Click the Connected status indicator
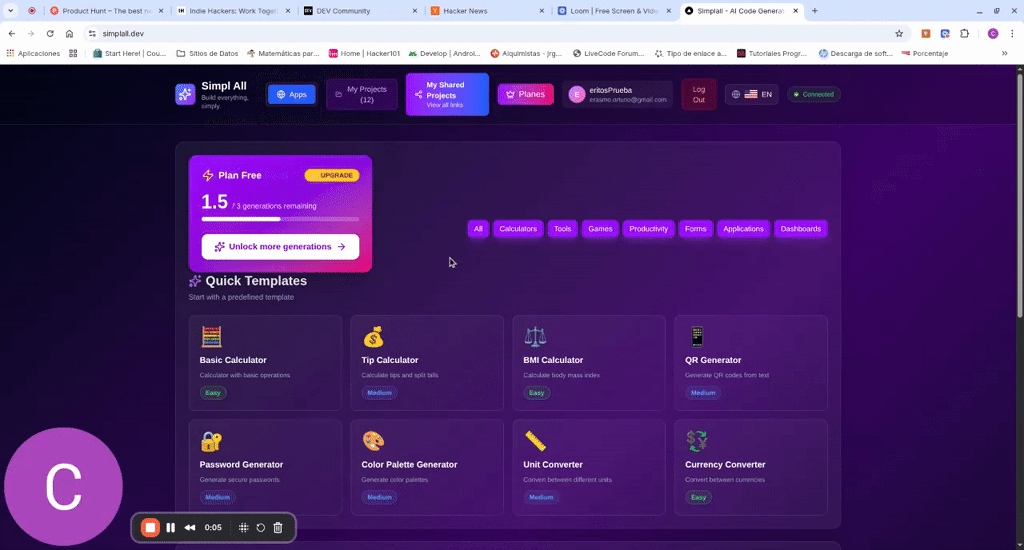The height and width of the screenshot is (550, 1024). click(x=814, y=94)
